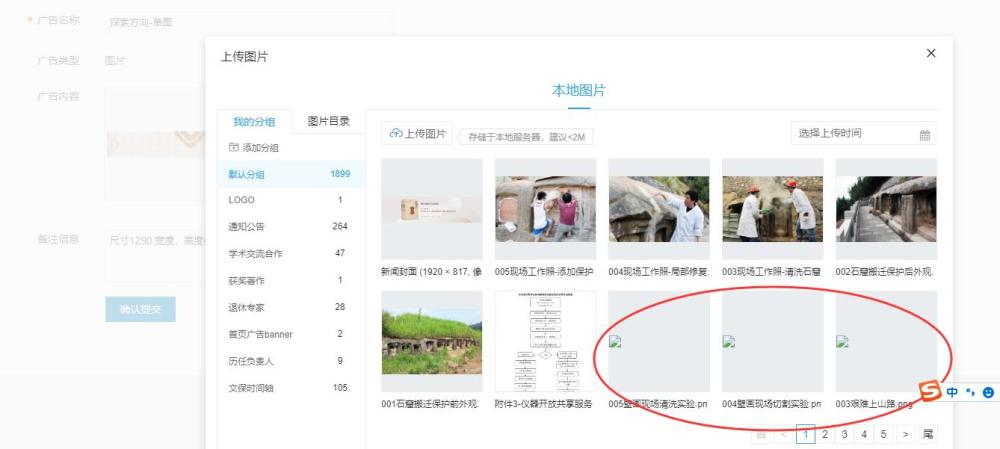The height and width of the screenshot is (449, 1000).
Task: Switch to the 我的分组 tab
Action: (254, 122)
